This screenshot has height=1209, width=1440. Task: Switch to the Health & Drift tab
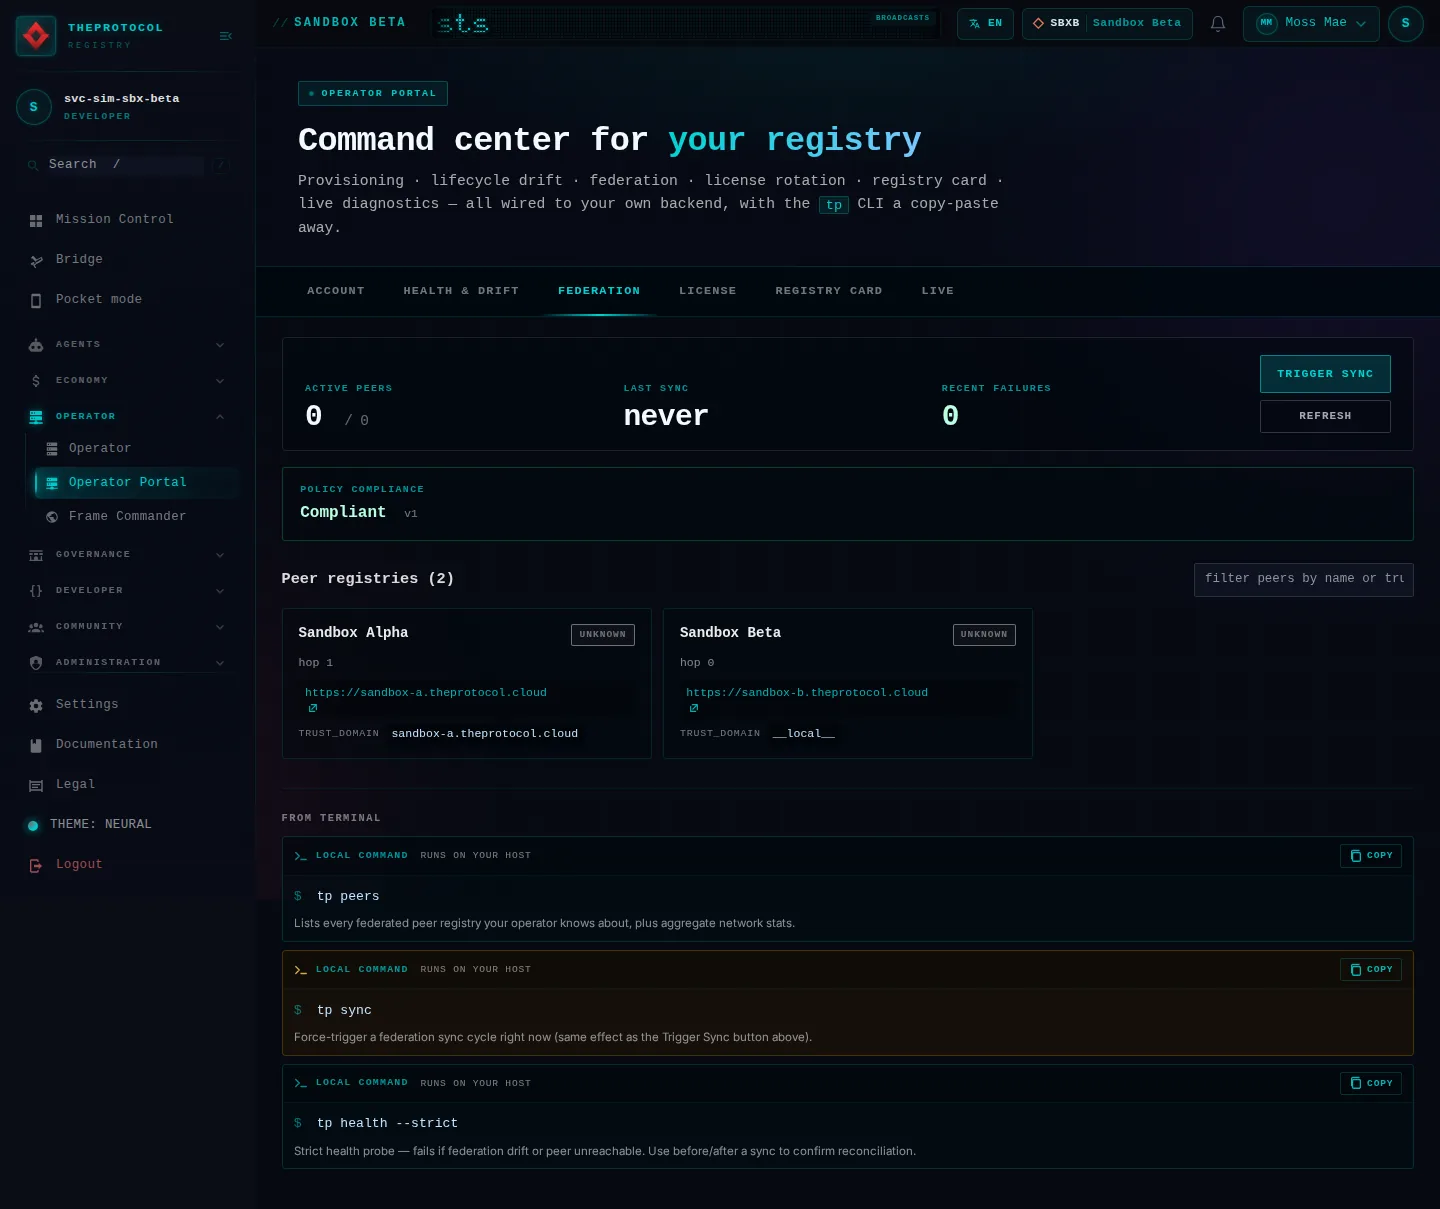(x=461, y=291)
